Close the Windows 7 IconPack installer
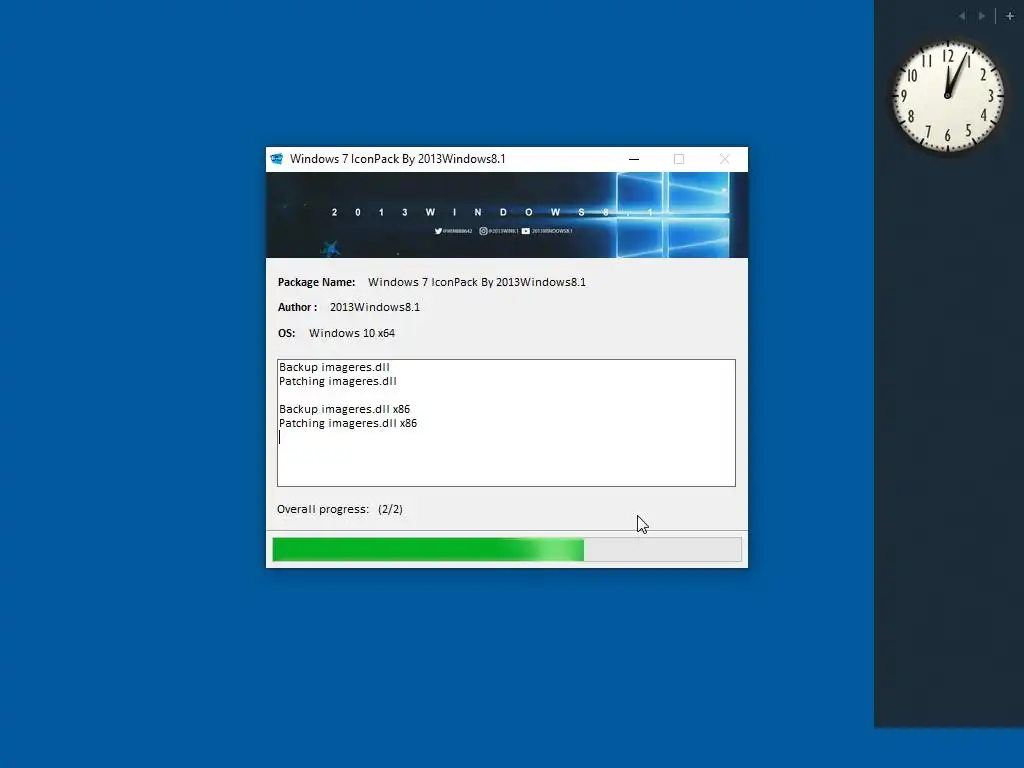The image size is (1024, 768). click(724, 159)
